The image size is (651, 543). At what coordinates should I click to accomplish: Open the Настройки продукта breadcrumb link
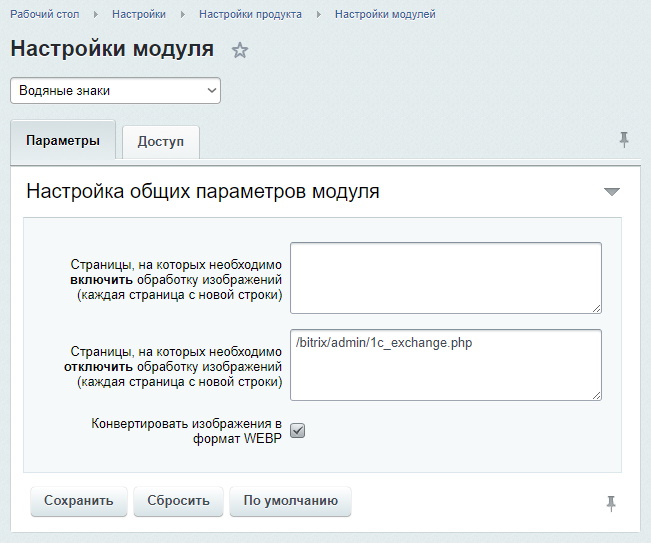(x=252, y=15)
